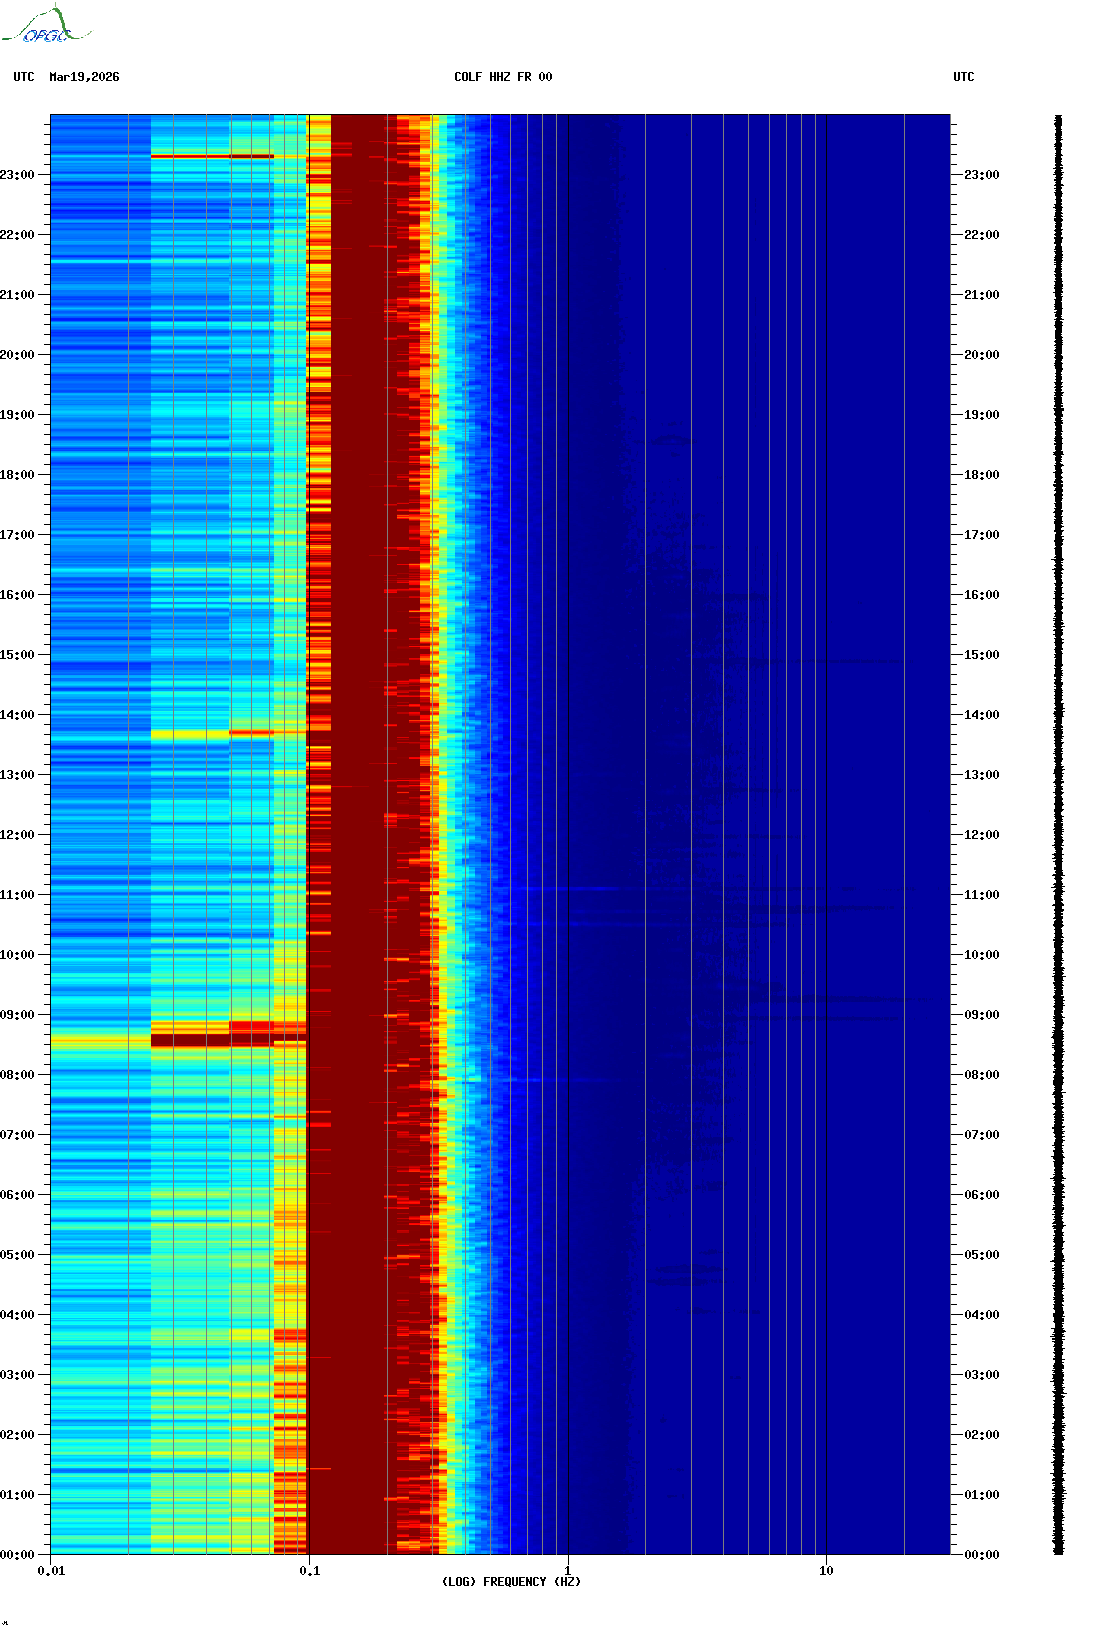Image resolution: width=1102 pixels, height=1634 pixels.
Task: Click the 14:00 label on right time axis
Action: click(x=981, y=715)
